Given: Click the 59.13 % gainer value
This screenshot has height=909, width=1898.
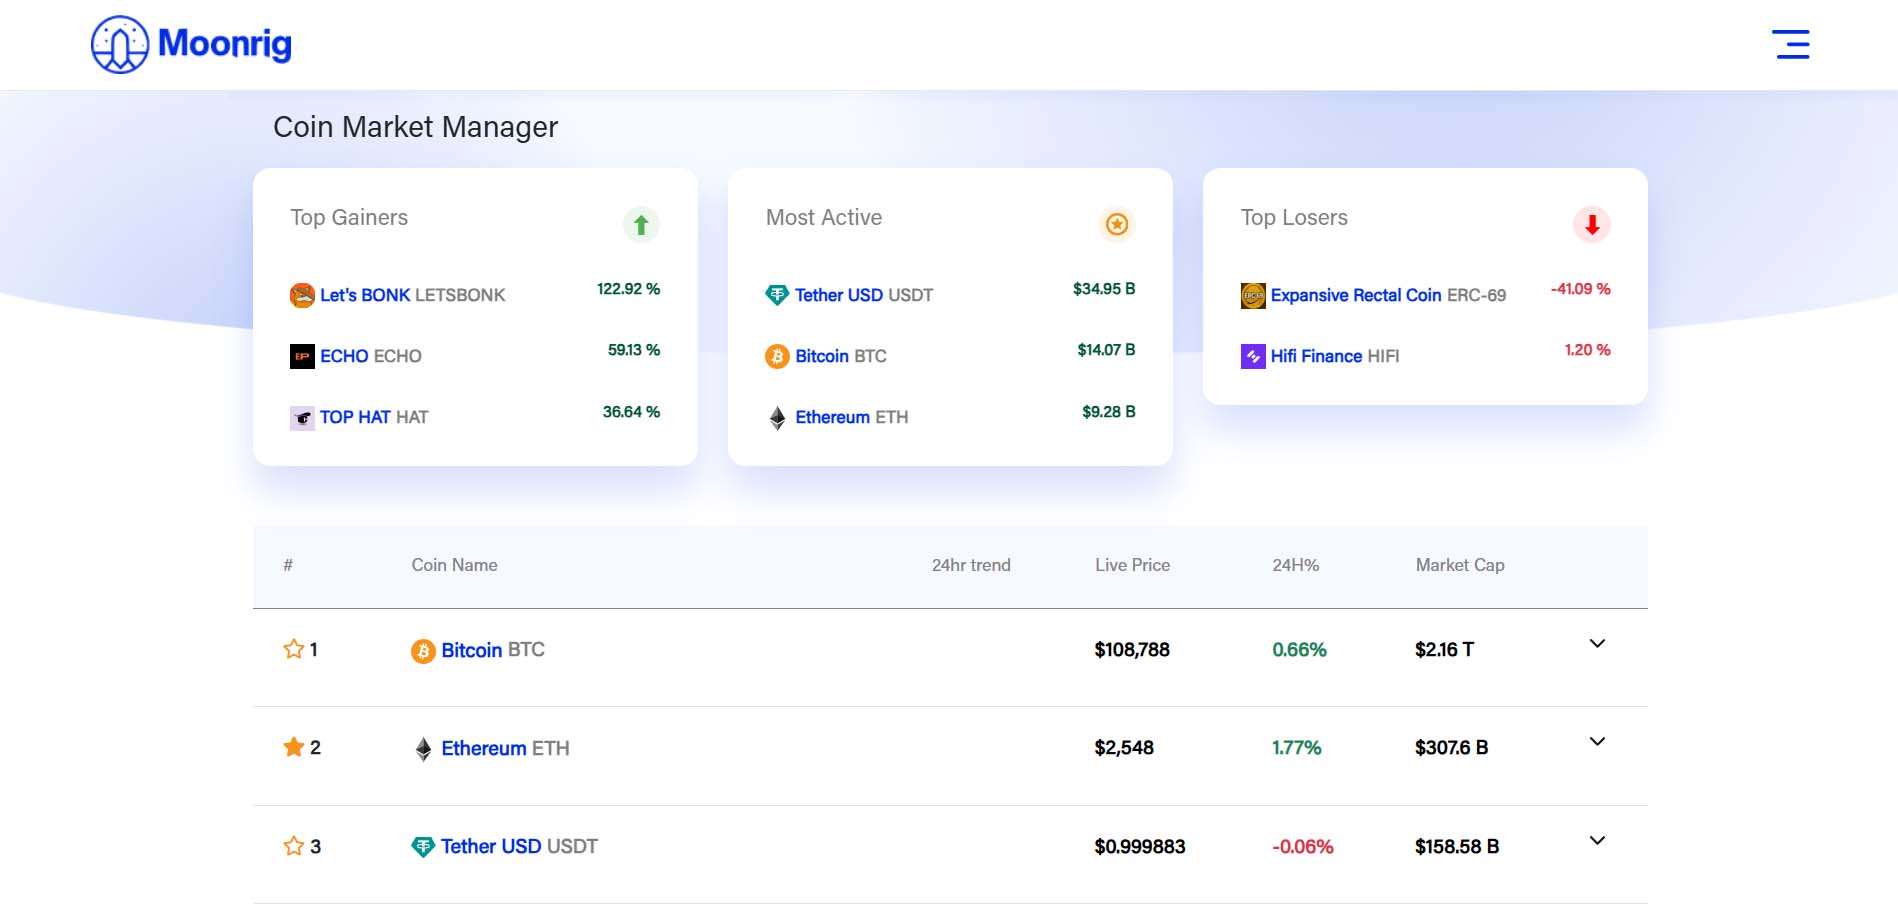Looking at the screenshot, I should tap(634, 350).
